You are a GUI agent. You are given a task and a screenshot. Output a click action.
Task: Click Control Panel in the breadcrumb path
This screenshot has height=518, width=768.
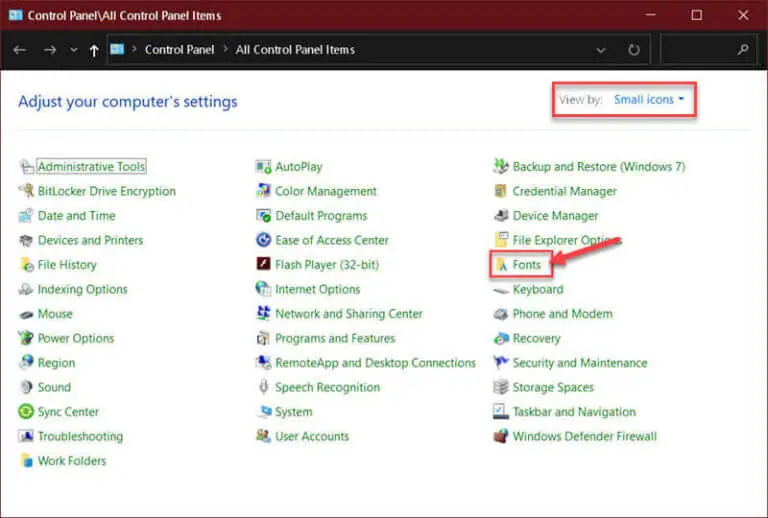click(179, 50)
